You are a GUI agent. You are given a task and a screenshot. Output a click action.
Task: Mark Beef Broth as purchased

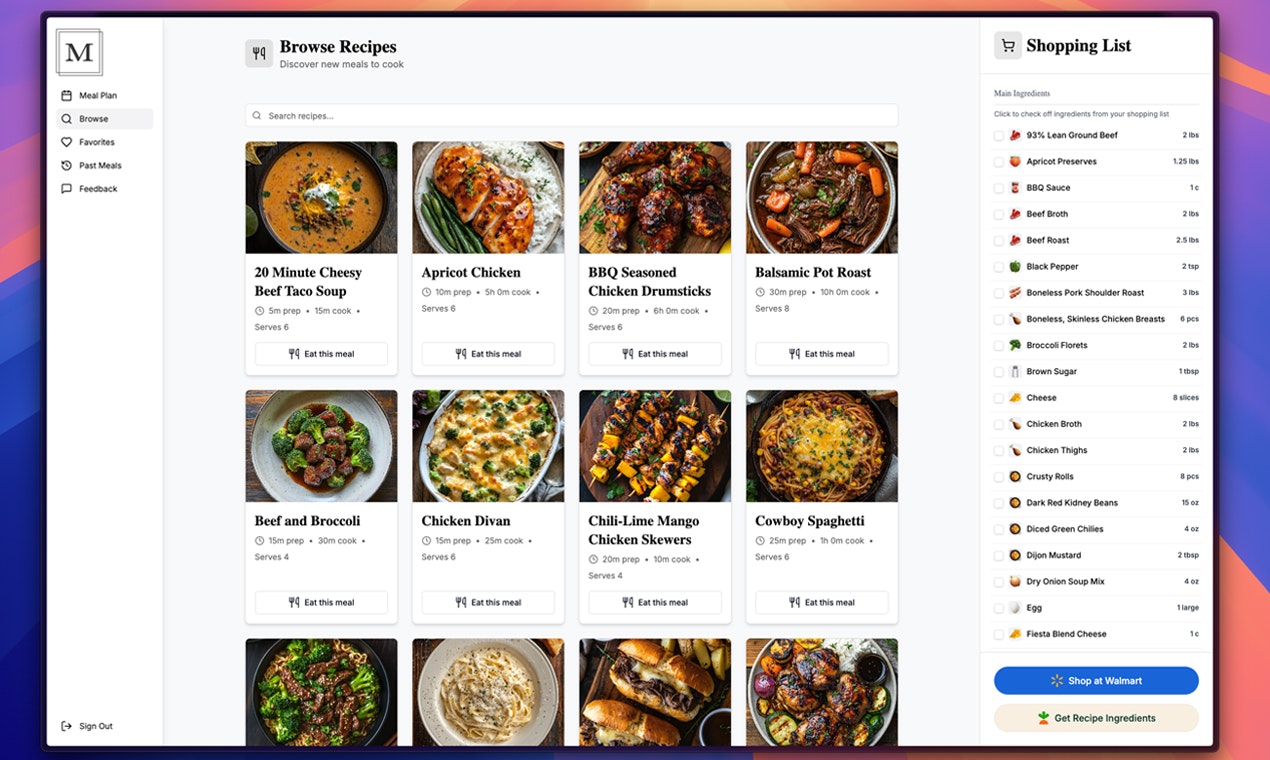click(x=999, y=214)
